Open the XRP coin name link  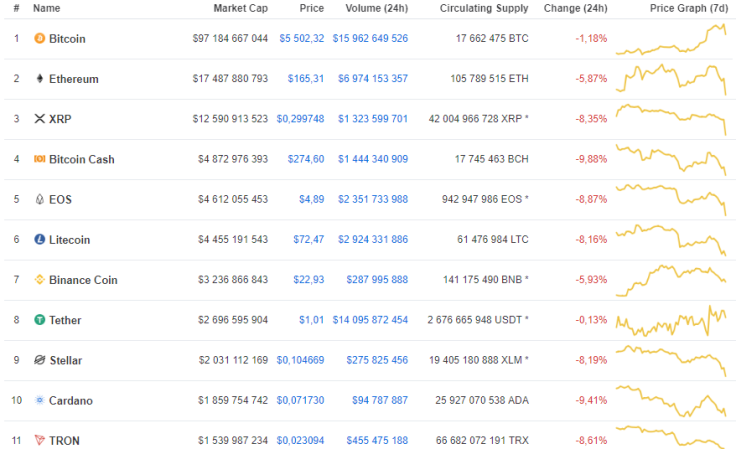tap(60, 119)
